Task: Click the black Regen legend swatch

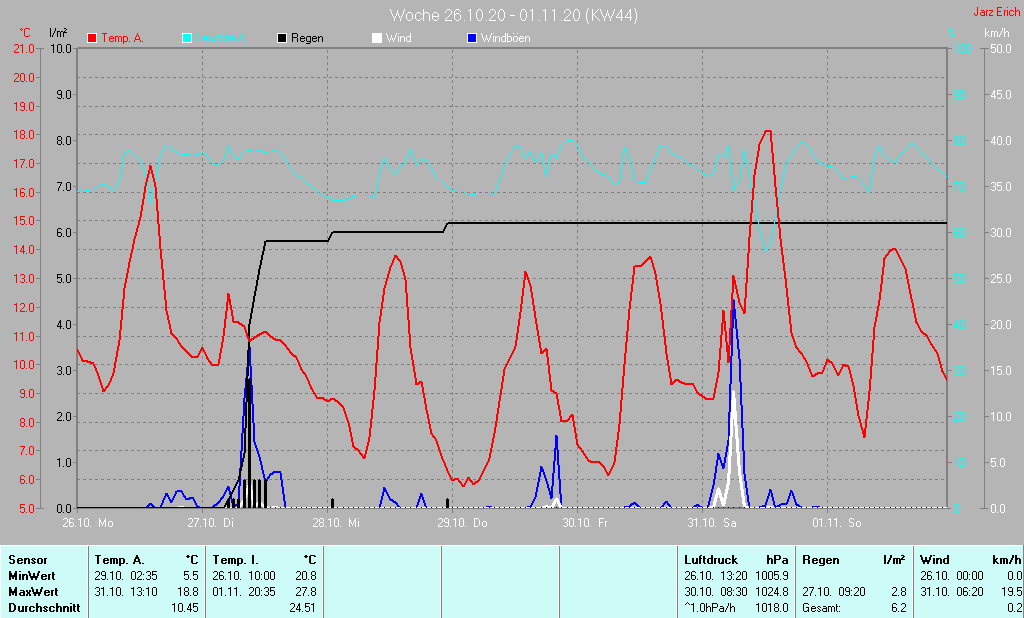Action: [282, 38]
